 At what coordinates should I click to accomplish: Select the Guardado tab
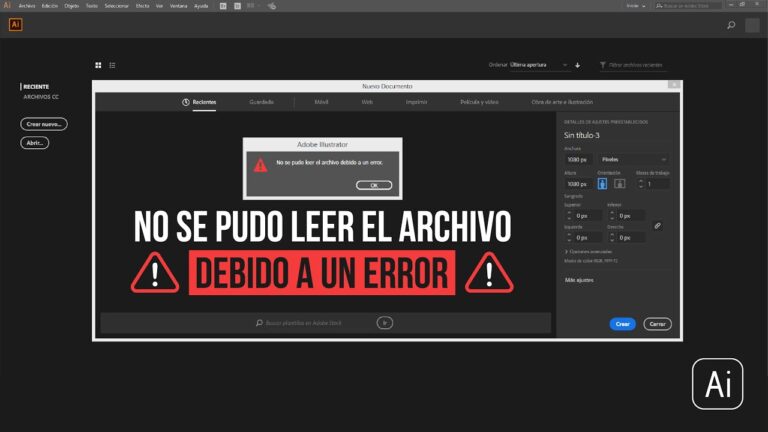point(262,102)
